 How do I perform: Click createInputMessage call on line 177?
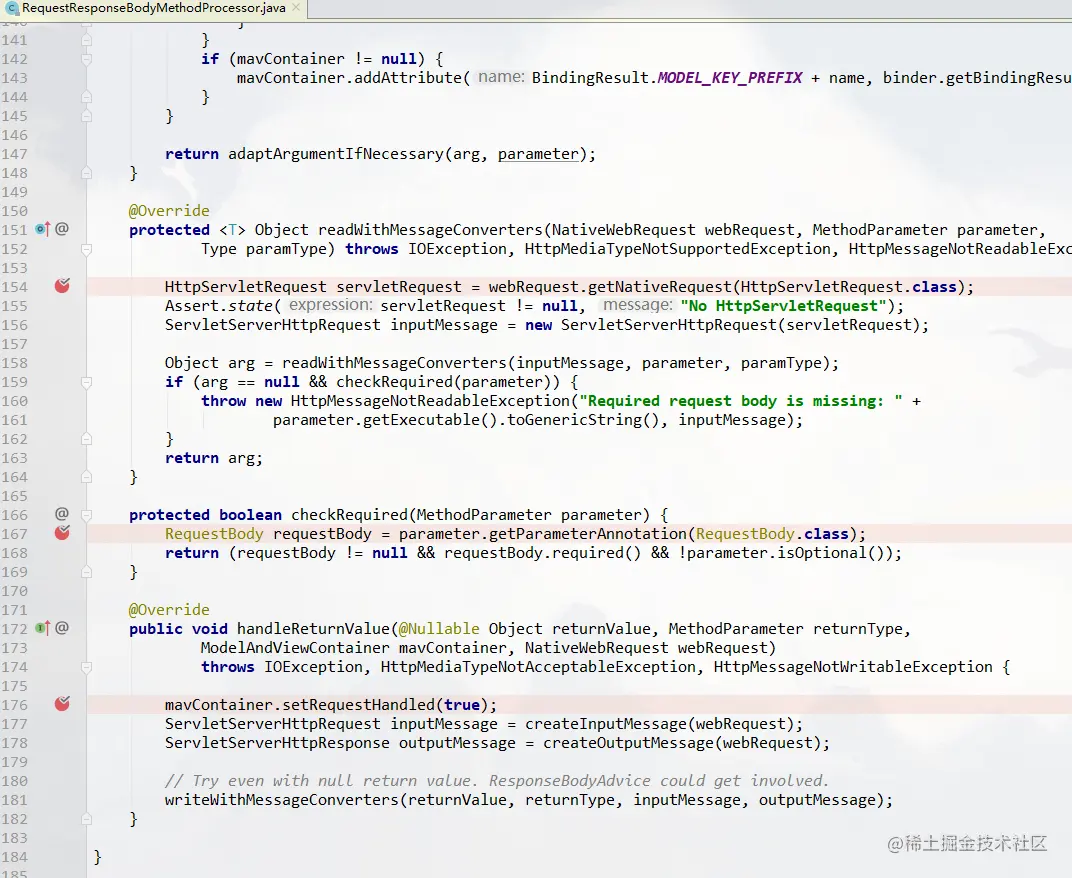point(606,724)
